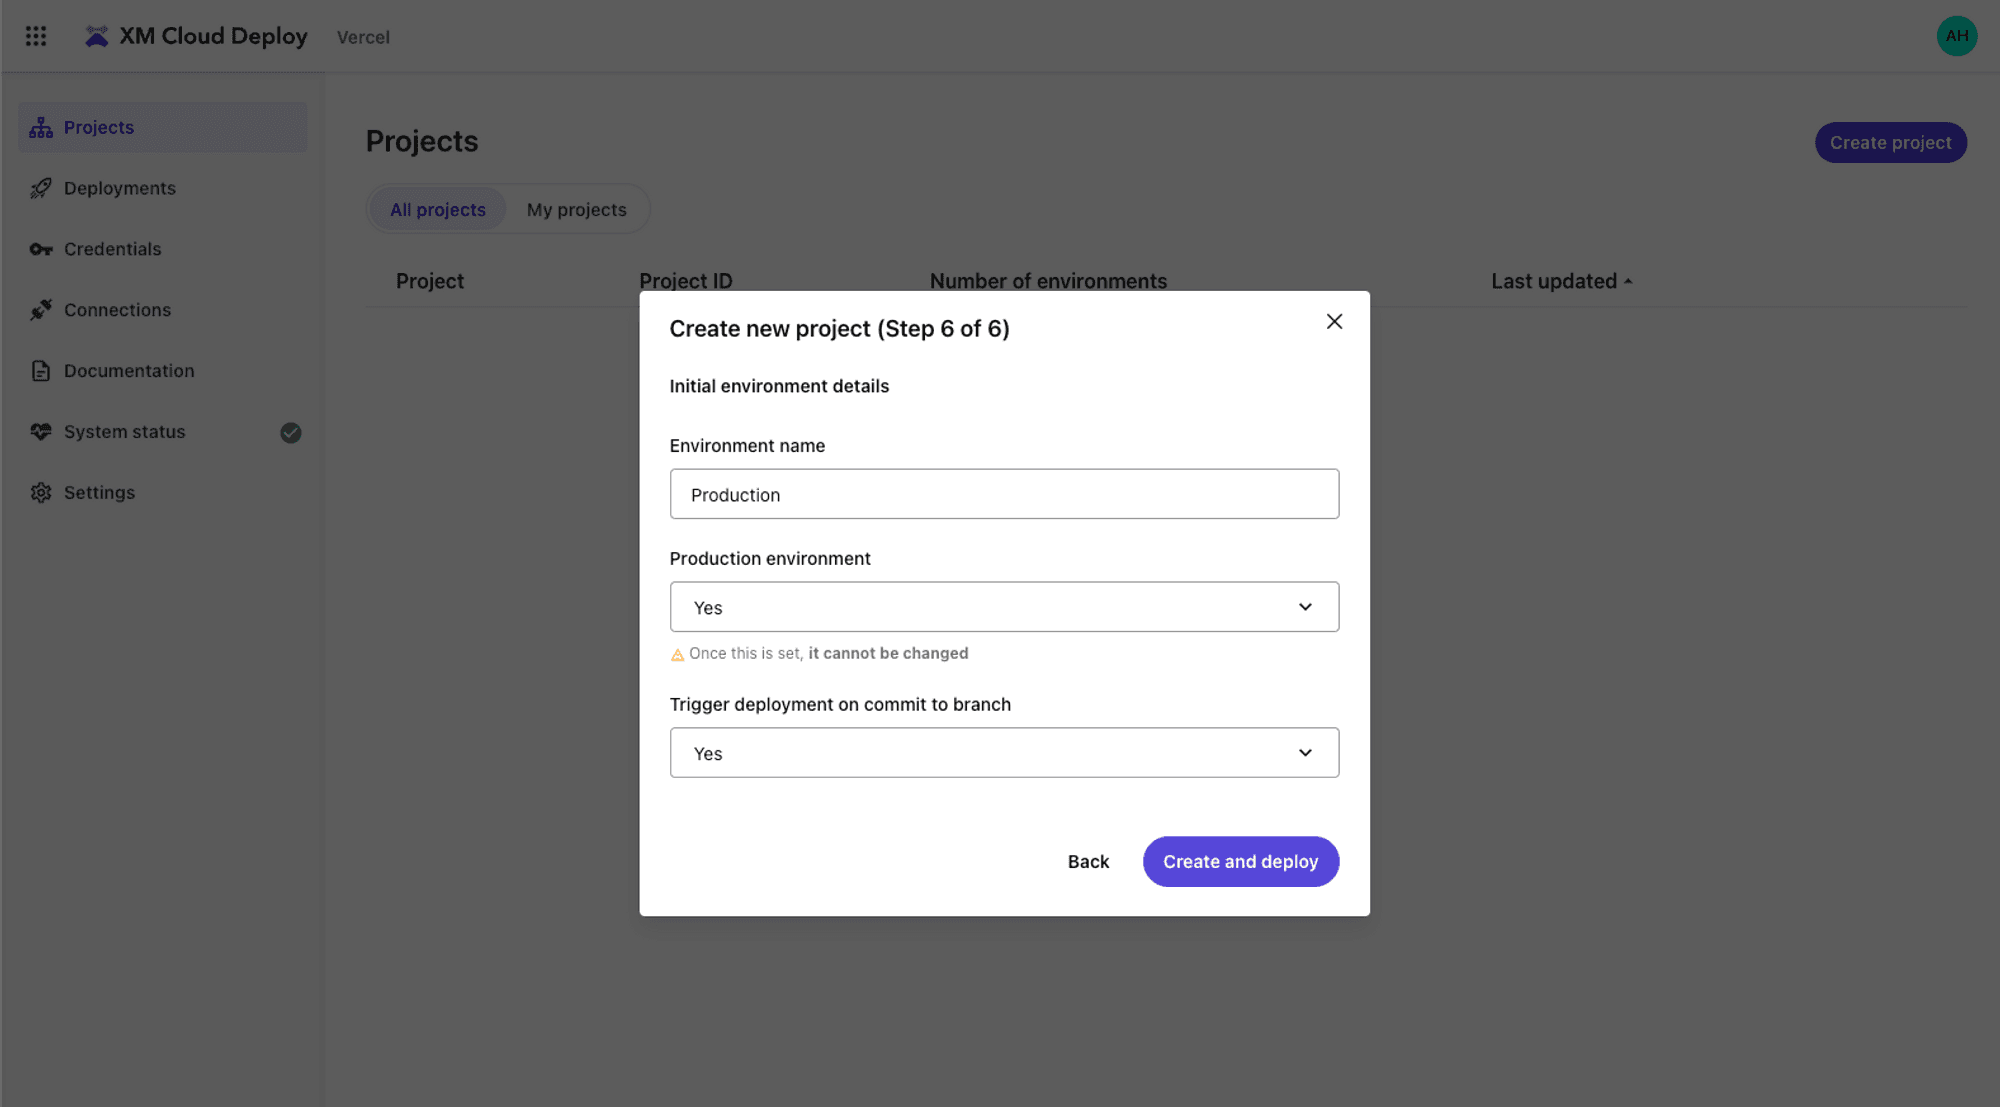Sort by Last updated column arrow

pos(1628,282)
